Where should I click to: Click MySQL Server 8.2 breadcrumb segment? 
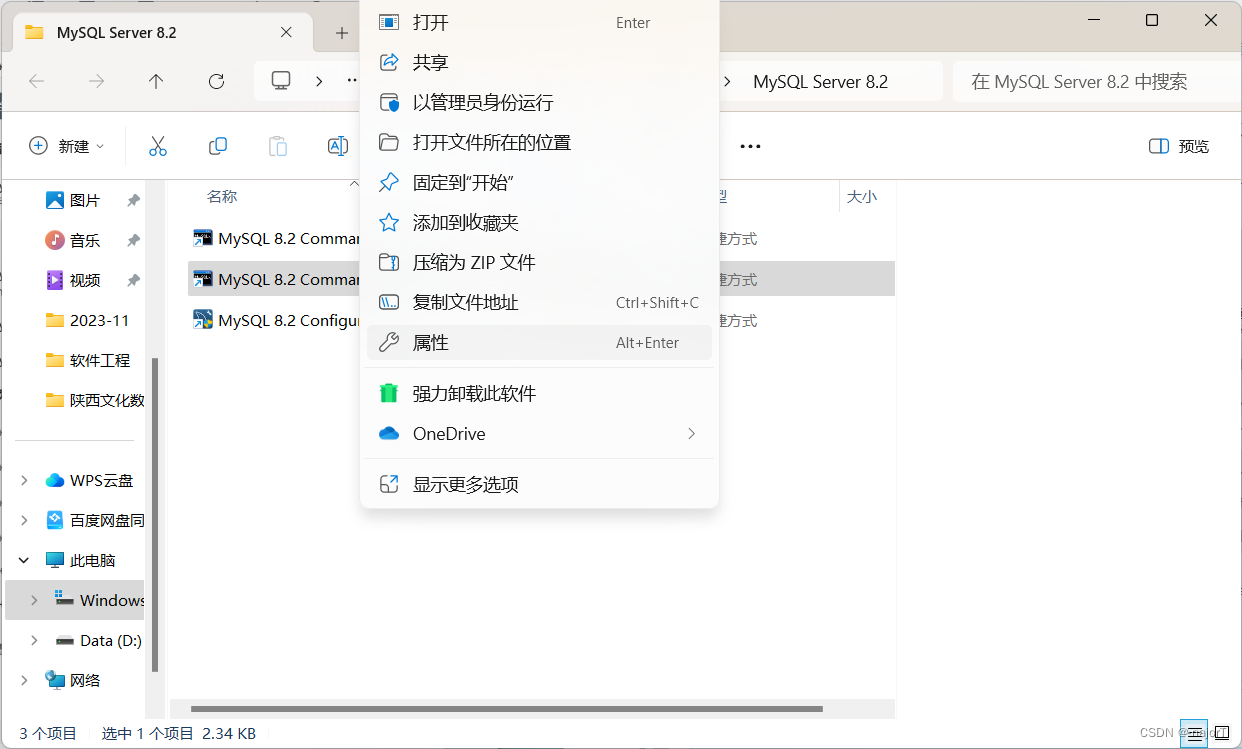820,82
